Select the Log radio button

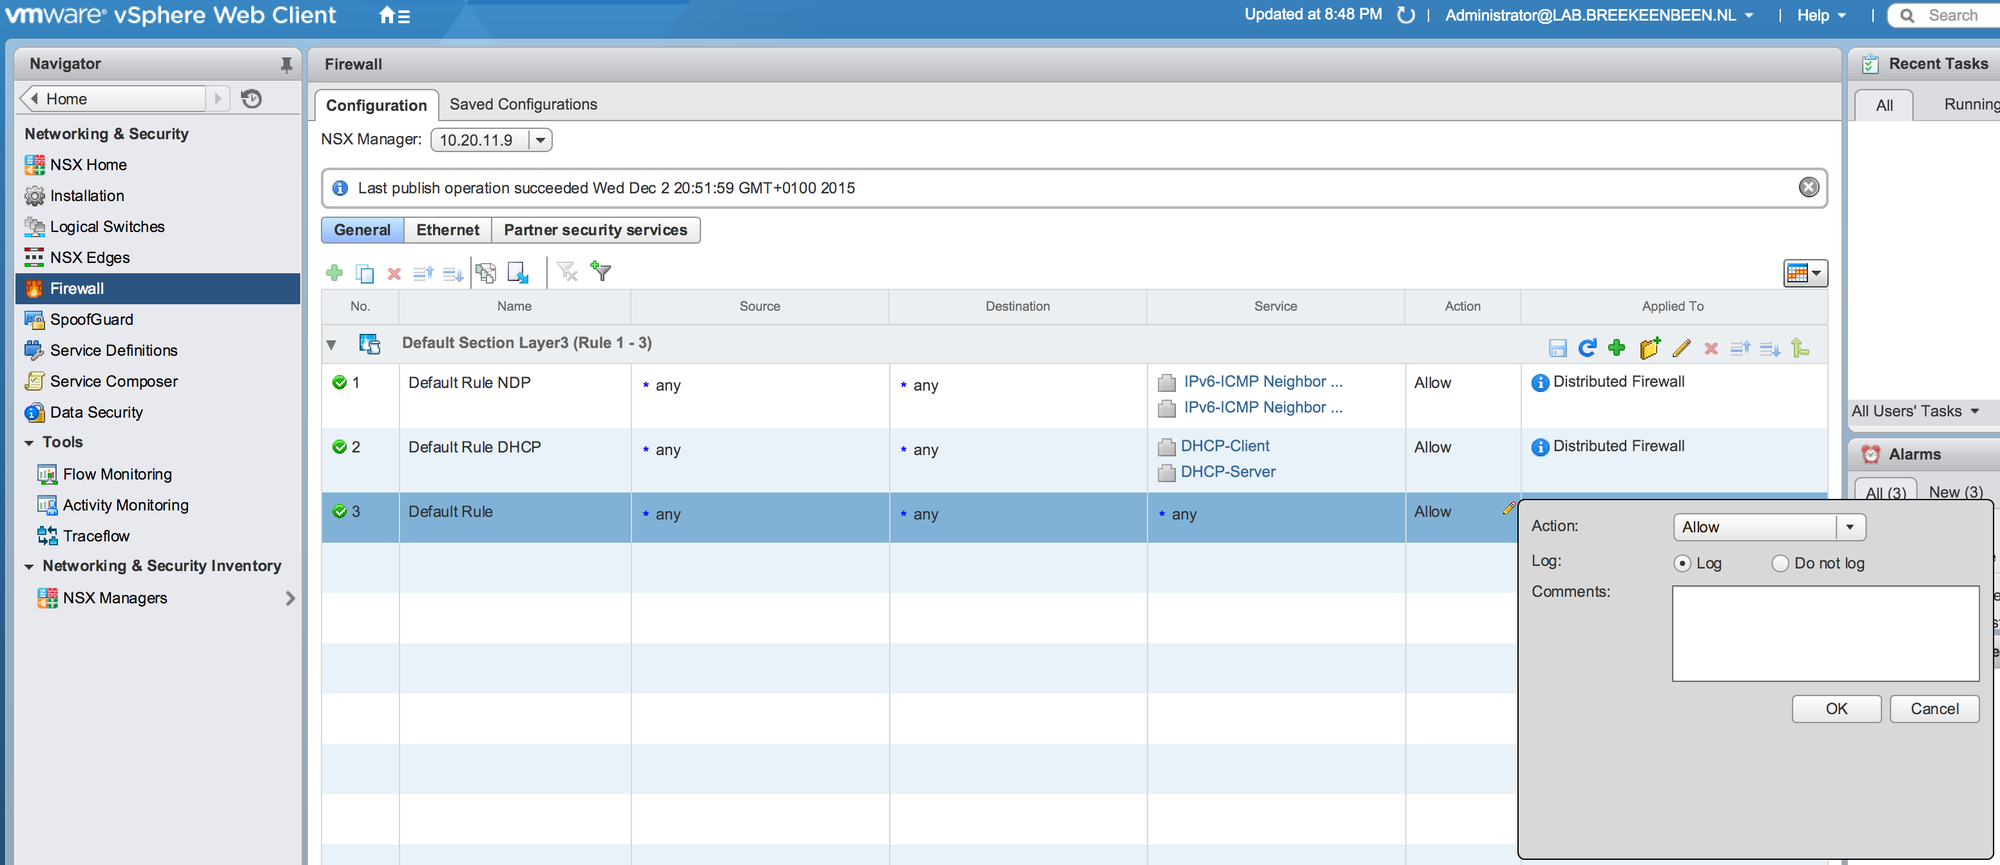(x=1682, y=563)
